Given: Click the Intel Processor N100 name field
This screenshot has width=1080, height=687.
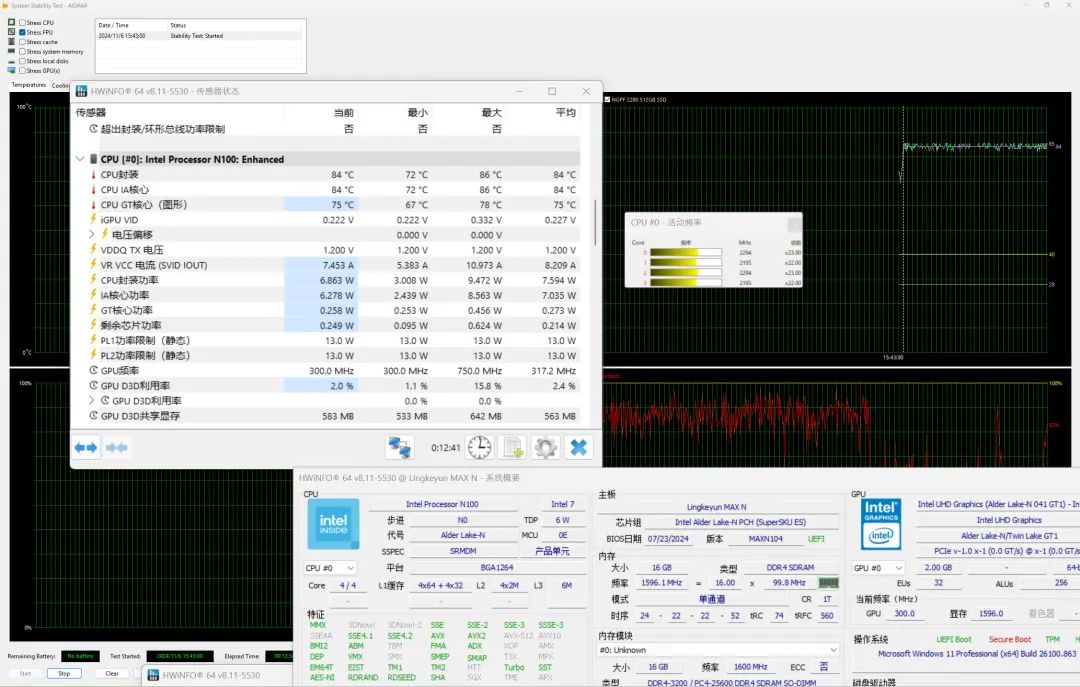Looking at the screenshot, I should pyautogui.click(x=442, y=504).
